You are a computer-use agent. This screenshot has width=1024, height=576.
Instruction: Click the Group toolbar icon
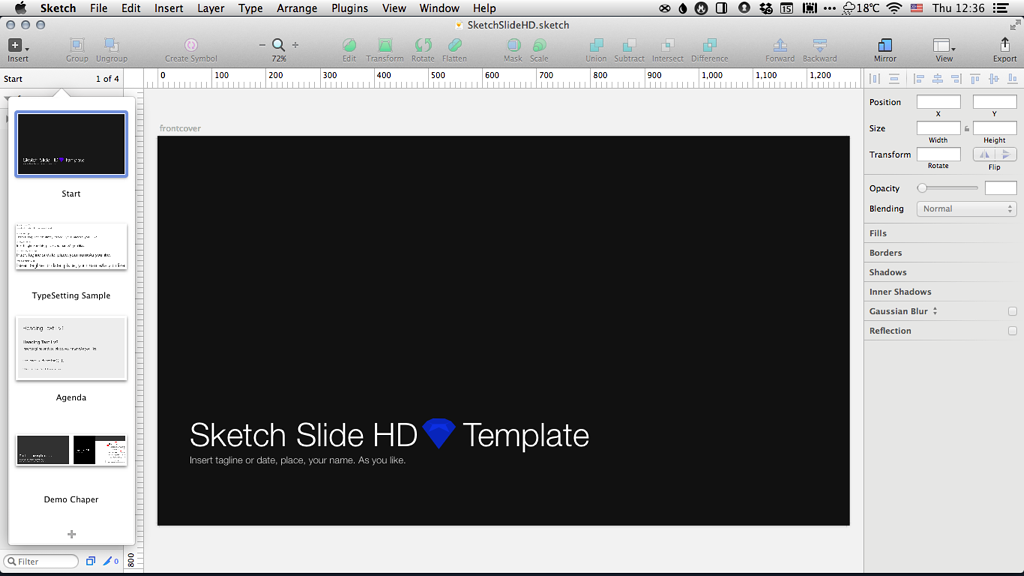click(77, 45)
